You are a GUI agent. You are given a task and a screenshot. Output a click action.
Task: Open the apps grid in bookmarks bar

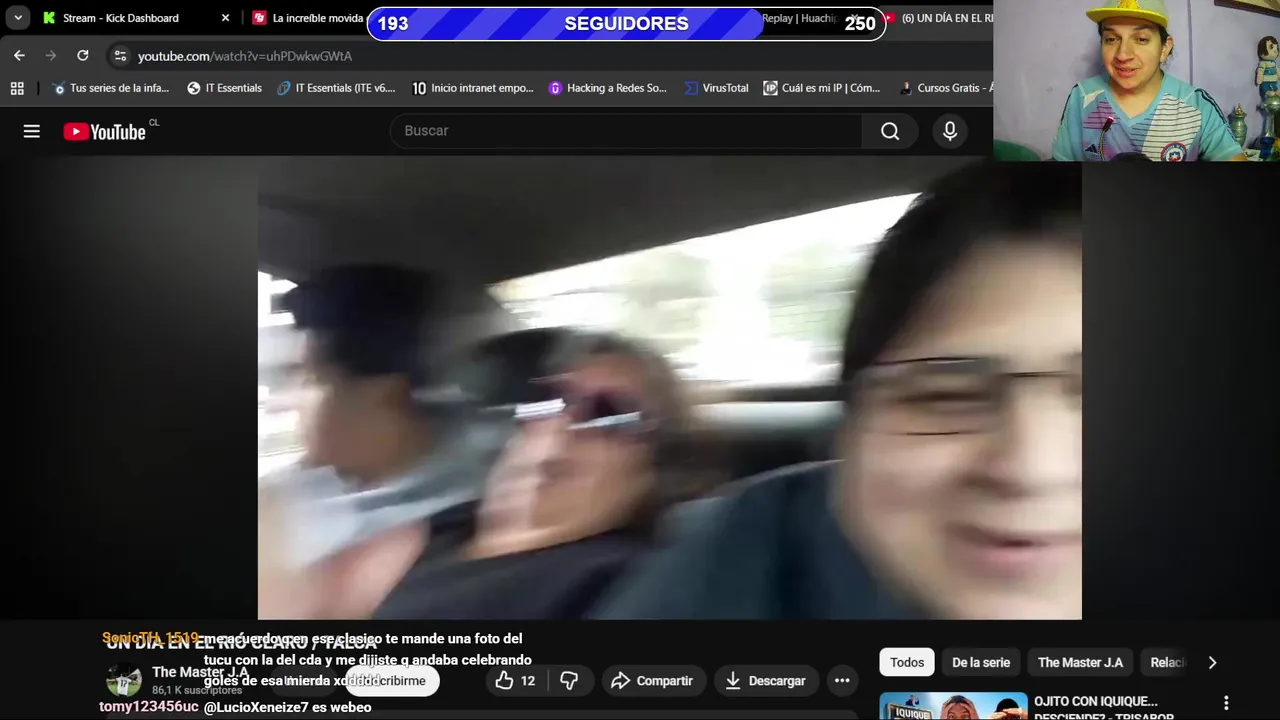click(x=17, y=88)
